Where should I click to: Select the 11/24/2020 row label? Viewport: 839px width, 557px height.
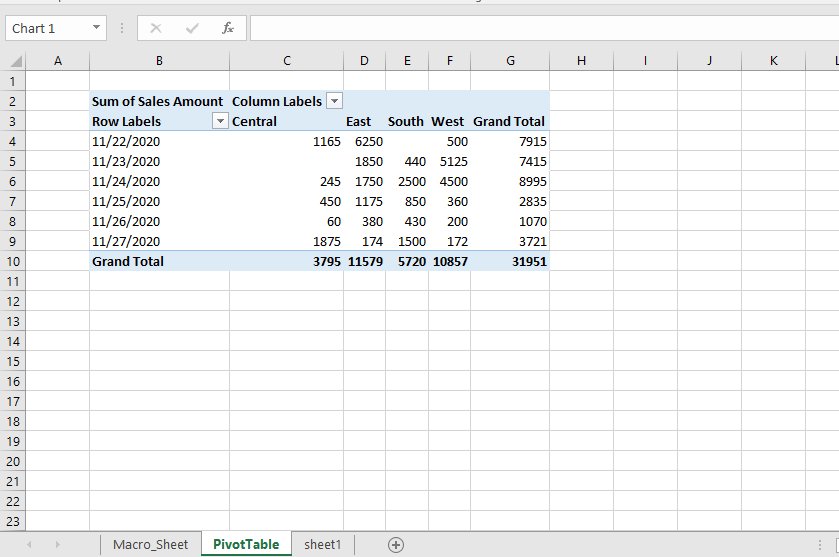coord(159,181)
